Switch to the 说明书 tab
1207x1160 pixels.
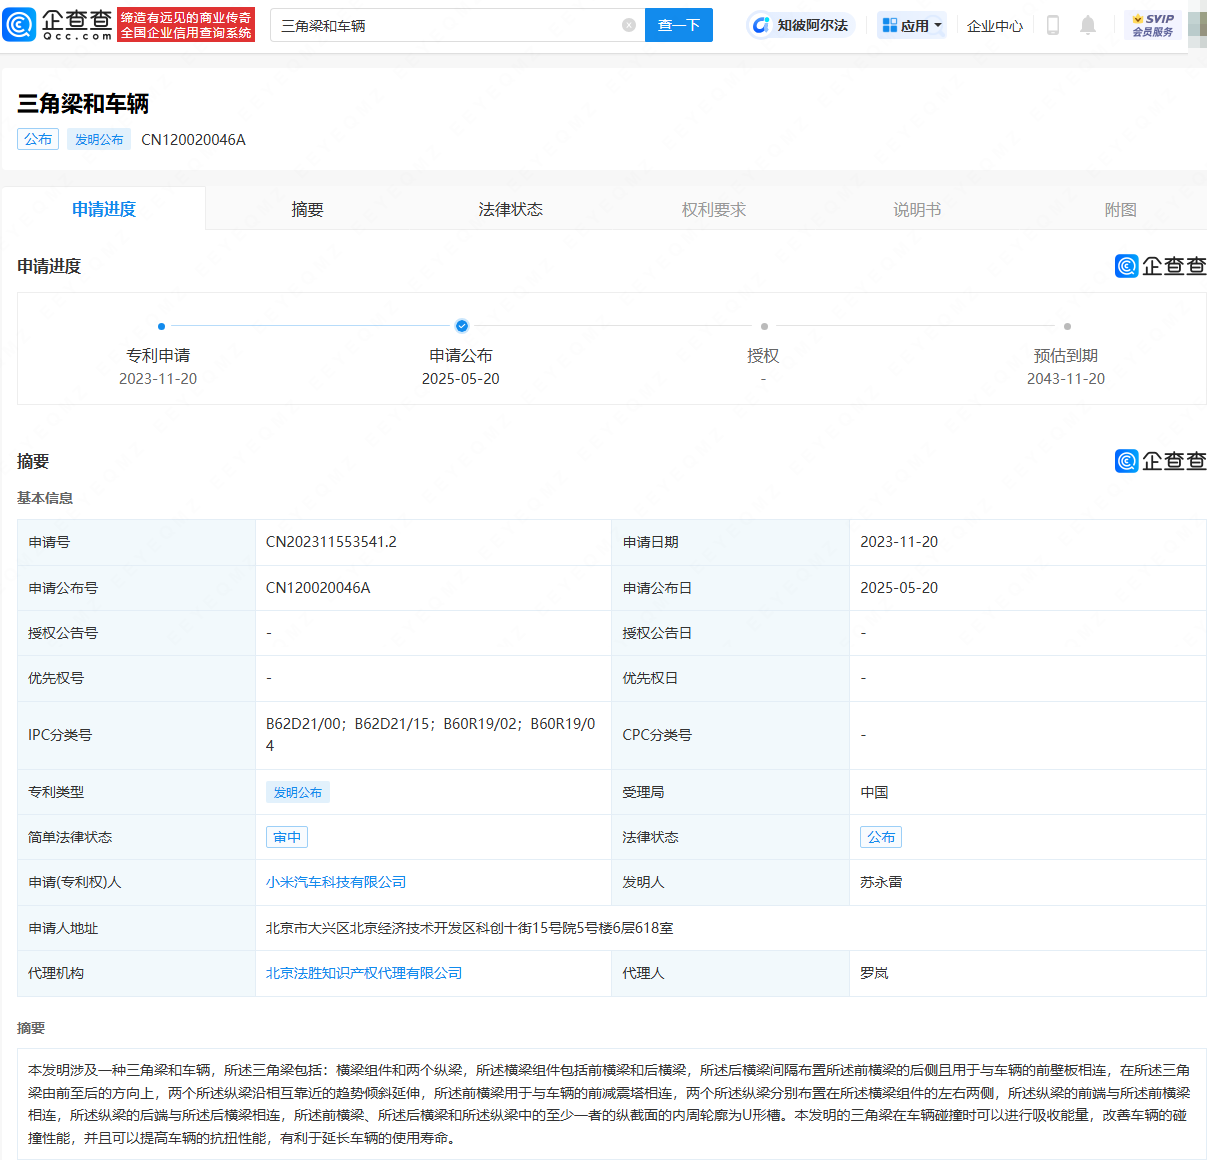917,209
